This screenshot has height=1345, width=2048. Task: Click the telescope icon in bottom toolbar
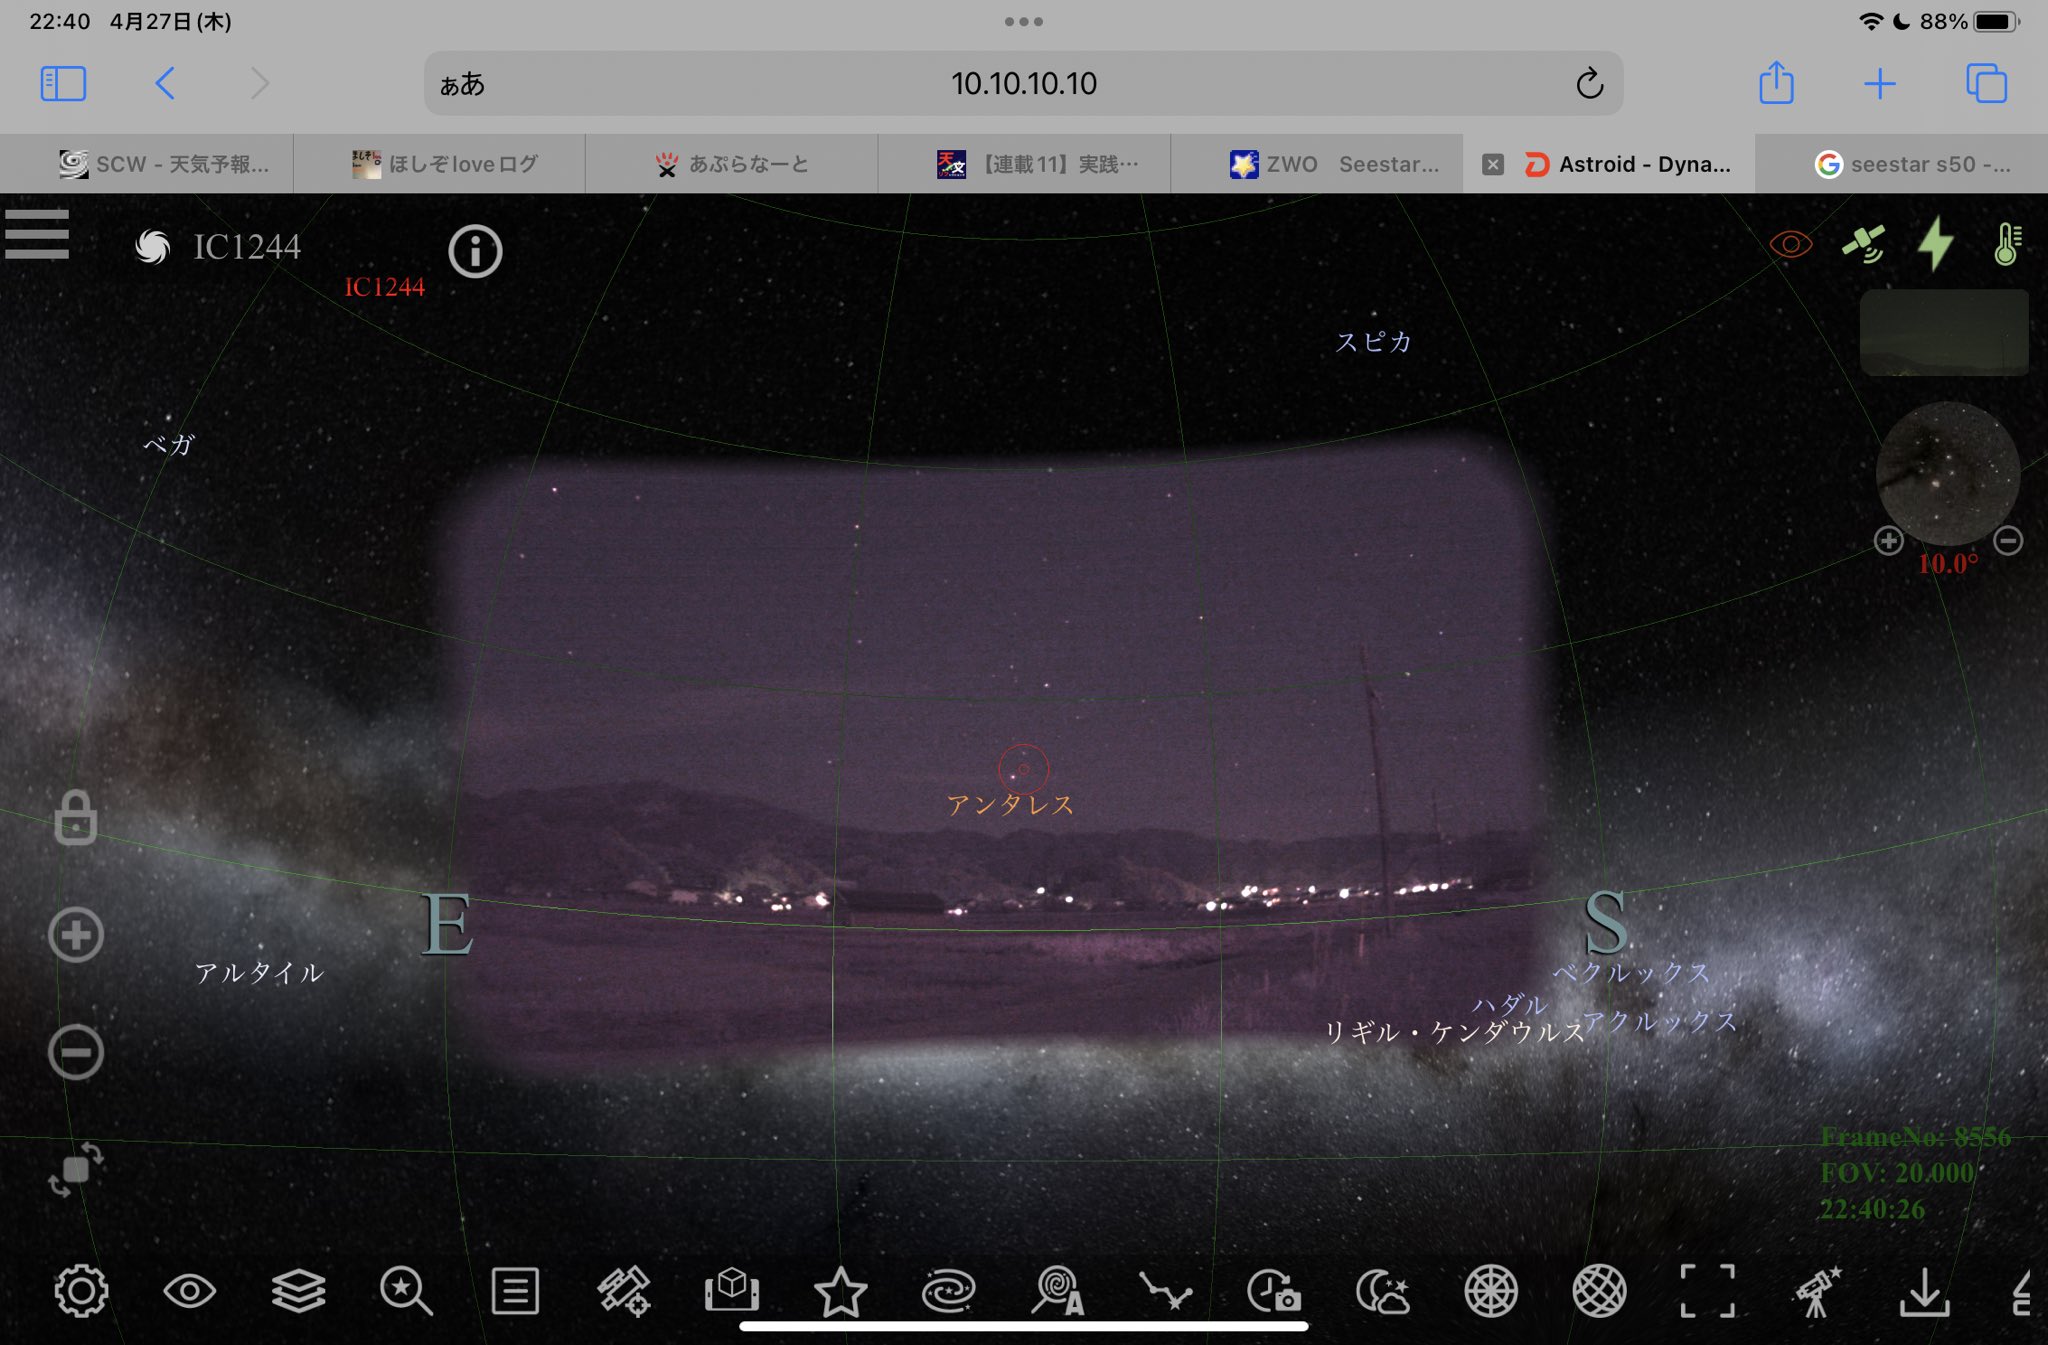pos(1817,1291)
